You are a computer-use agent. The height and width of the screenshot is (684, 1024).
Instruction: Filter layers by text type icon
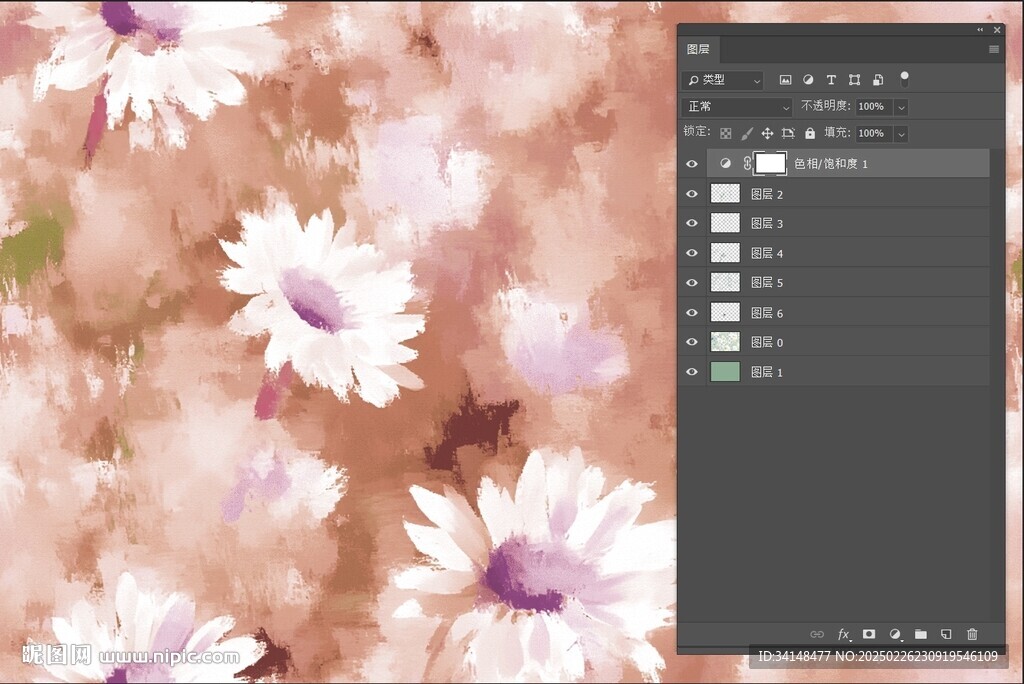[x=831, y=80]
